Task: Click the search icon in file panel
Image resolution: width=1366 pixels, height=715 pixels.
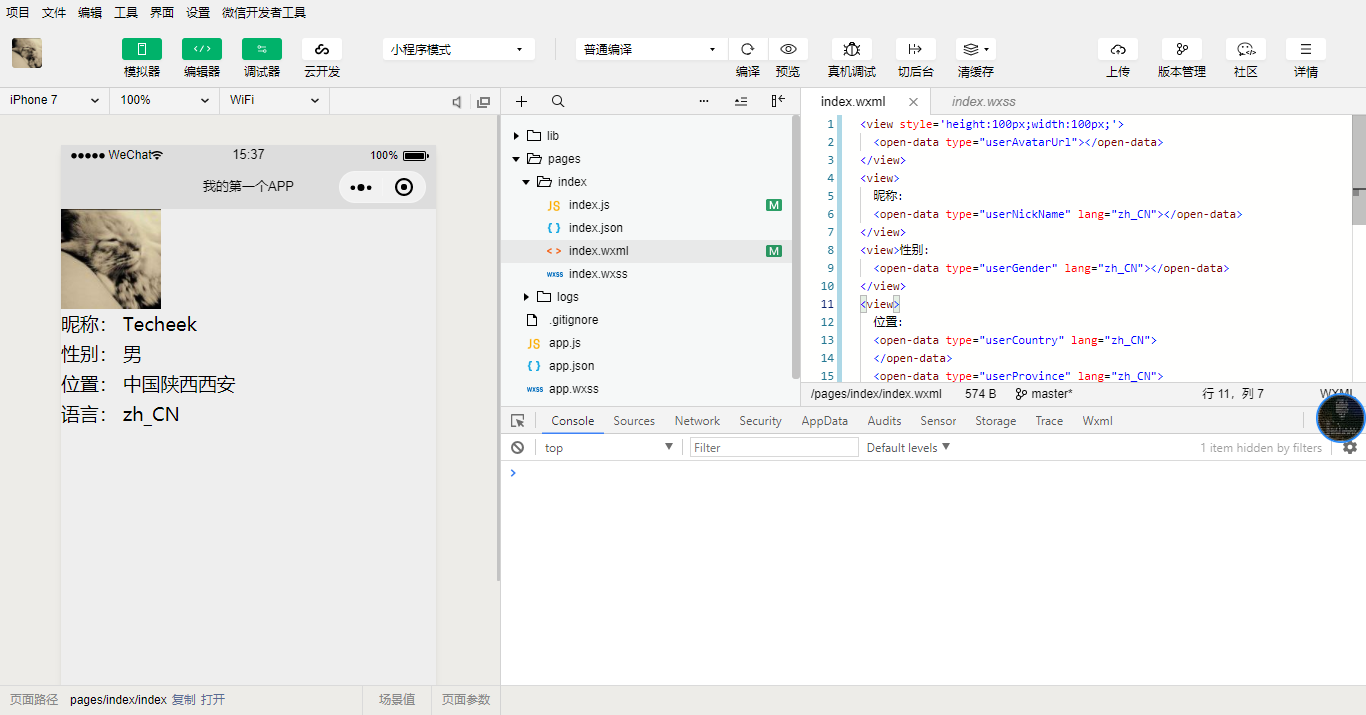Action: [558, 101]
